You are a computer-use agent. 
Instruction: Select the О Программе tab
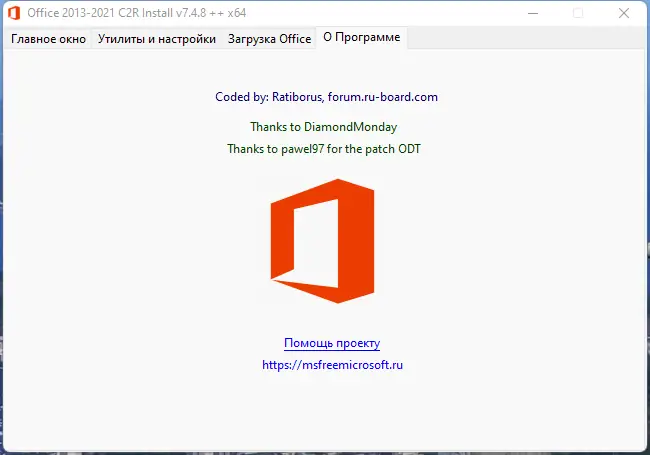(x=361, y=37)
